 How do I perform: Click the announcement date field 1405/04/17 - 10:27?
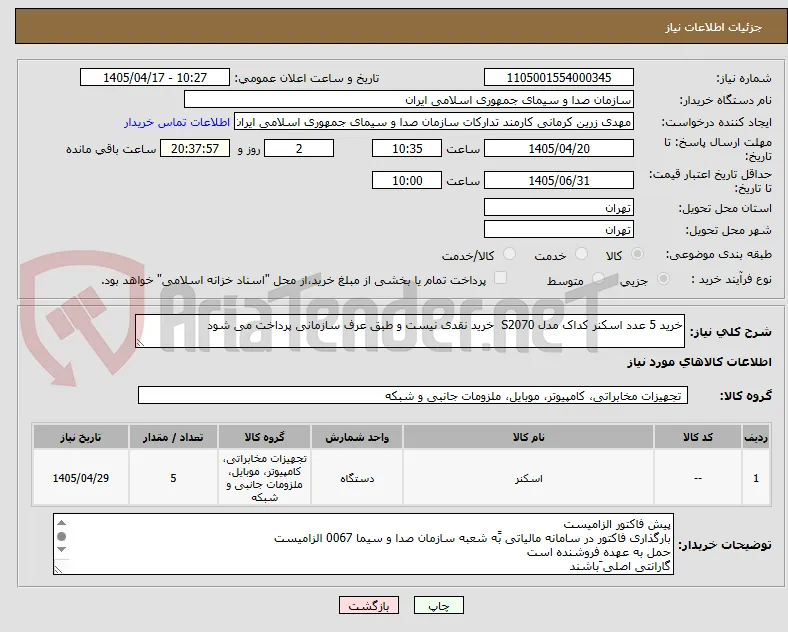click(155, 77)
